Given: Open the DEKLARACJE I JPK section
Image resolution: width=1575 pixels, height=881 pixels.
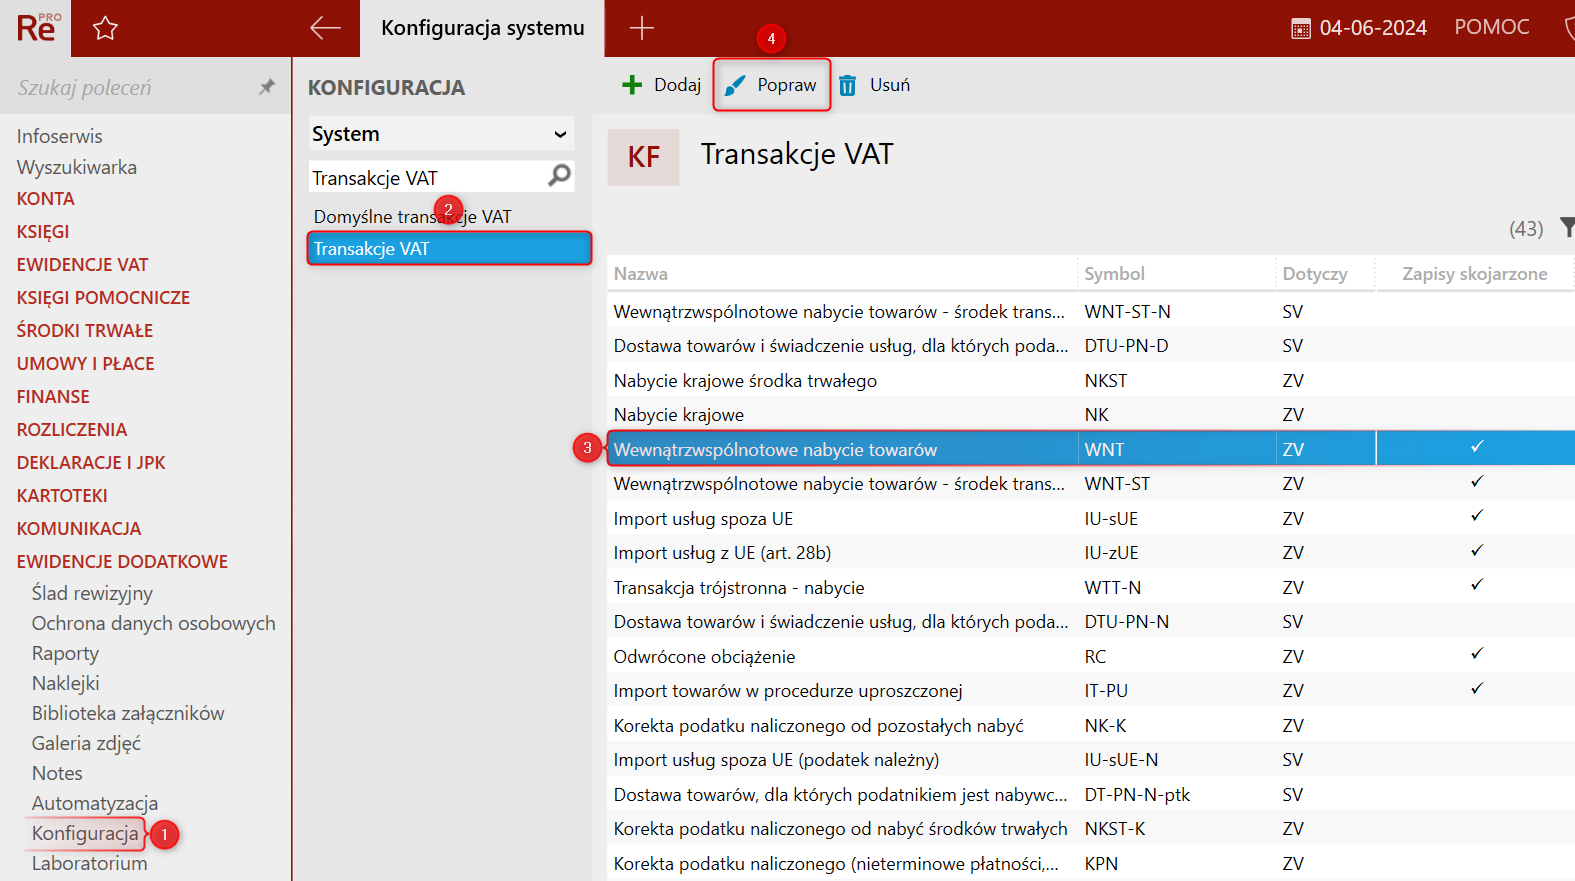Looking at the screenshot, I should click(x=91, y=463).
